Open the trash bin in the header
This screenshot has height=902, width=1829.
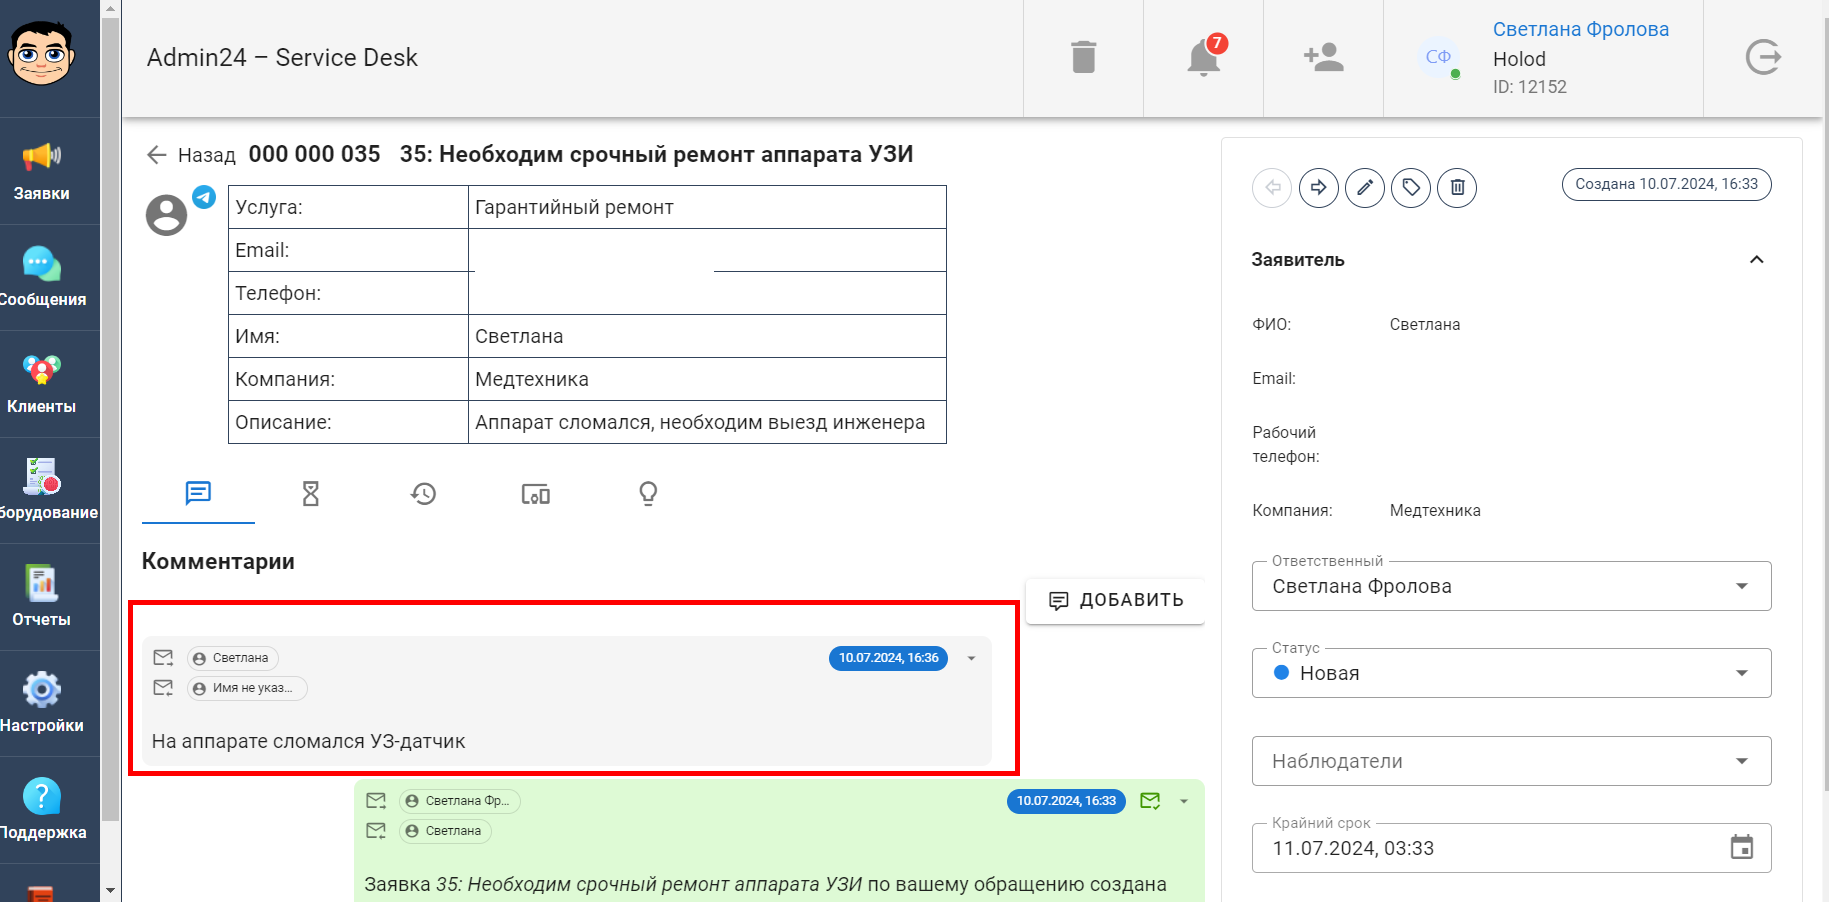pyautogui.click(x=1083, y=57)
